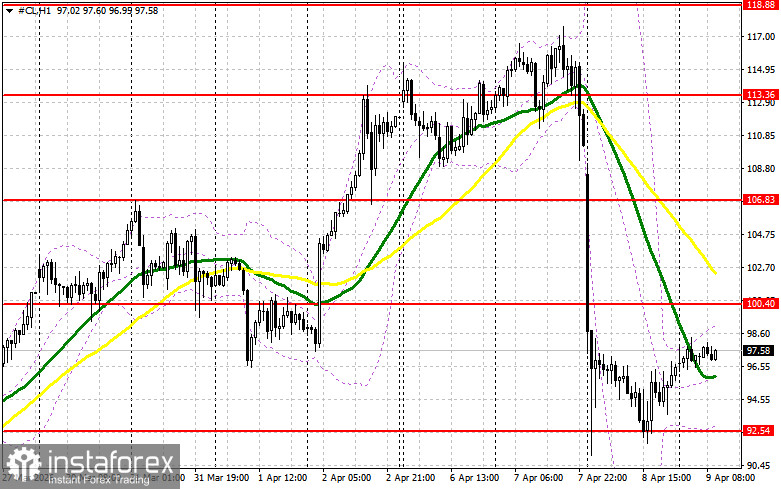Click the 96.55 price axis label
Screen dimensions: 781x489
(x=761, y=367)
